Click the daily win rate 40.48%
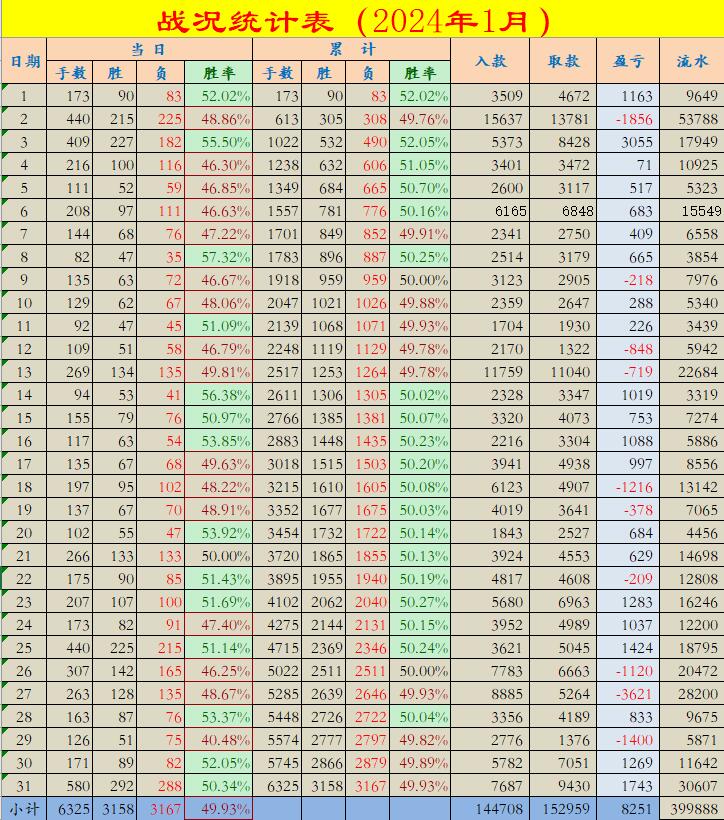This screenshot has width=724, height=820. pyautogui.click(x=219, y=740)
